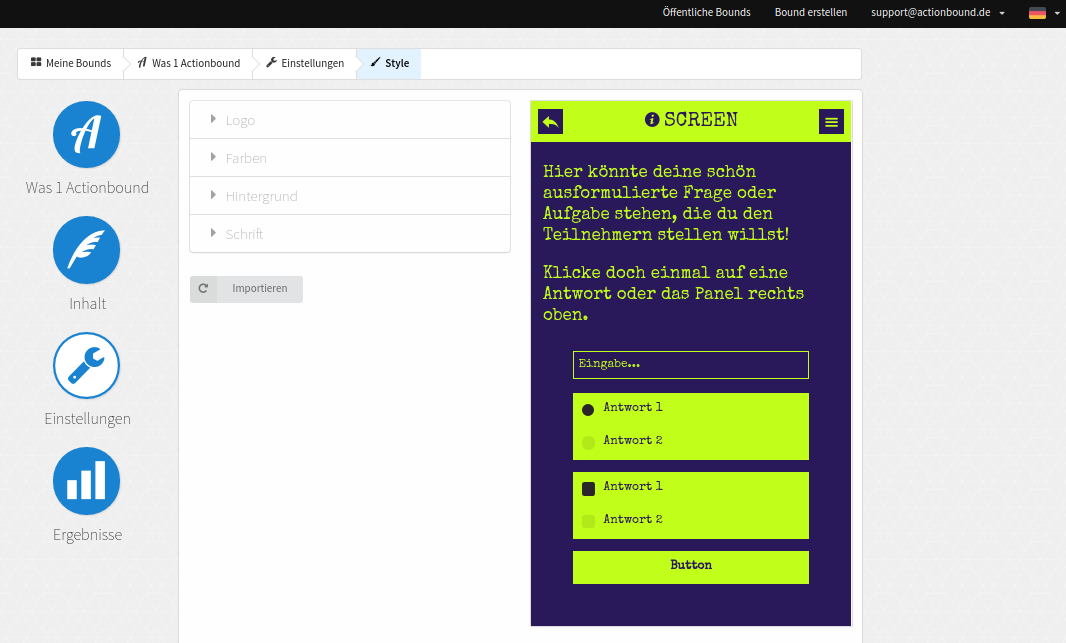Image resolution: width=1066 pixels, height=643 pixels.
Task: Open the Inhalt feather icon
Action: [86, 250]
